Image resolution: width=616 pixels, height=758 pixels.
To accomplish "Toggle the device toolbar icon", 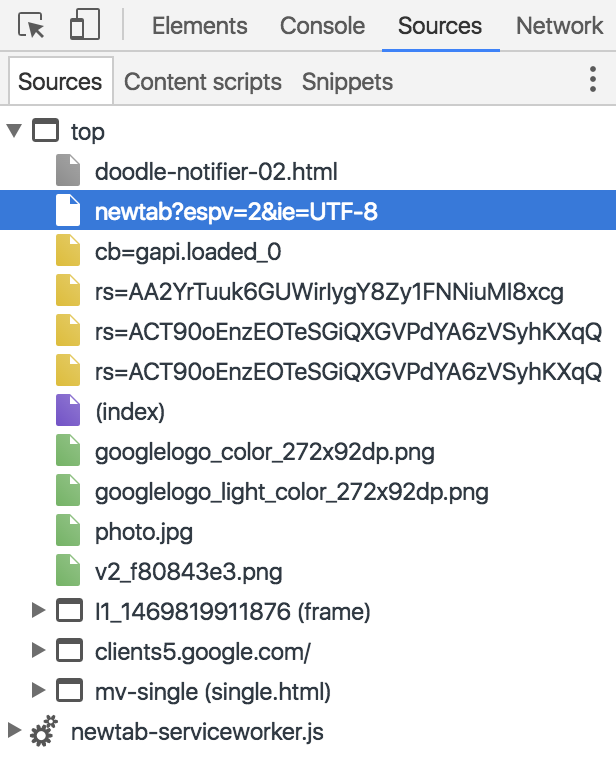I will coord(85,25).
